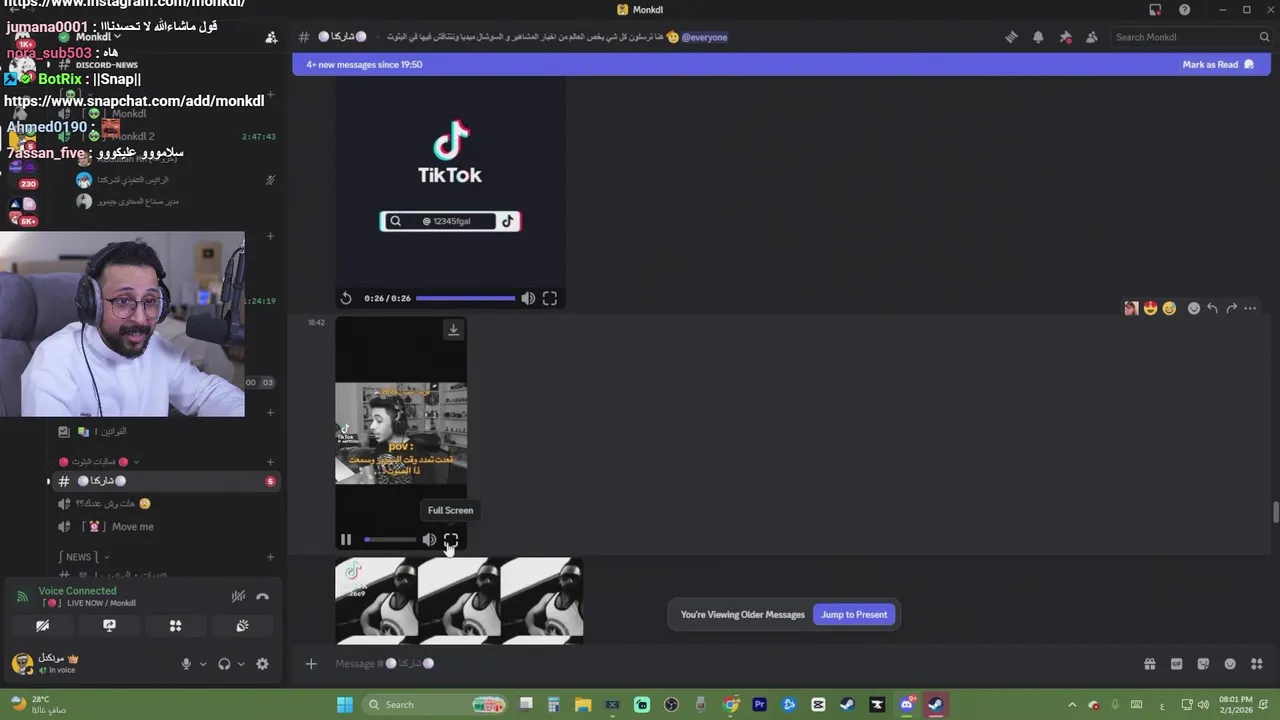Open notification settings bell icon
This screenshot has width=1280, height=720.
tap(1038, 37)
